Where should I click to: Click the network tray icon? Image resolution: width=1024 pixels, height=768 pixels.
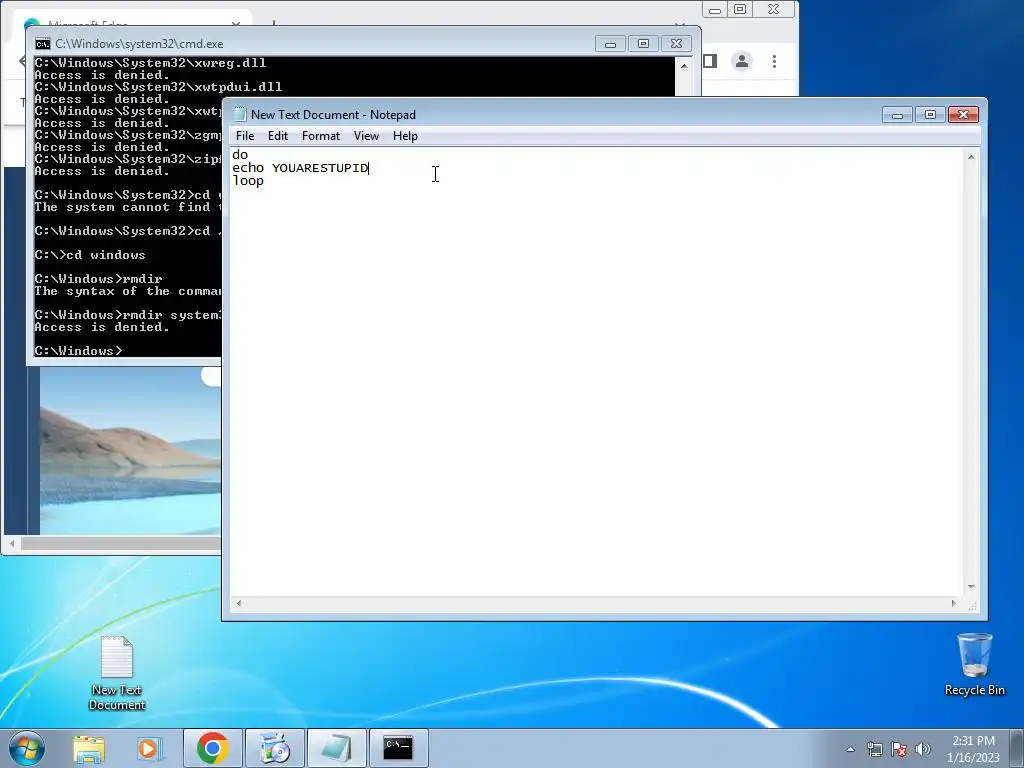point(874,749)
